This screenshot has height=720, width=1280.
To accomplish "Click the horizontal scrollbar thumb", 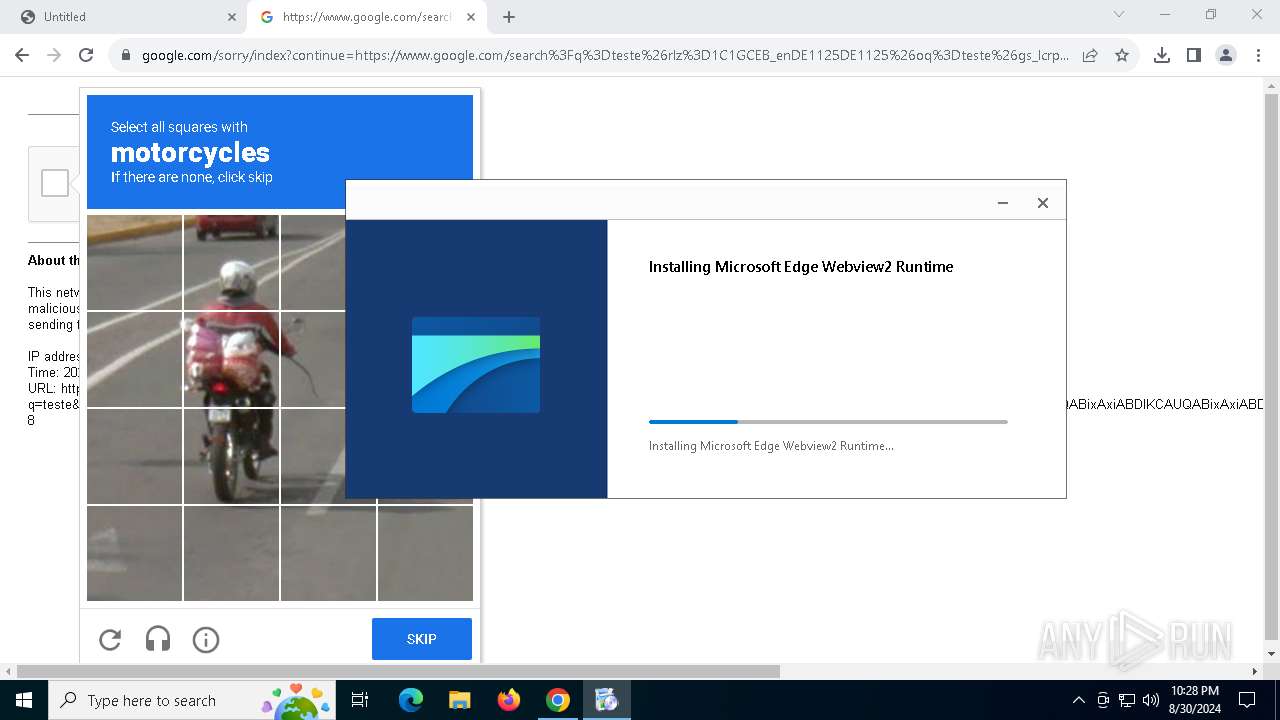I will [398, 671].
